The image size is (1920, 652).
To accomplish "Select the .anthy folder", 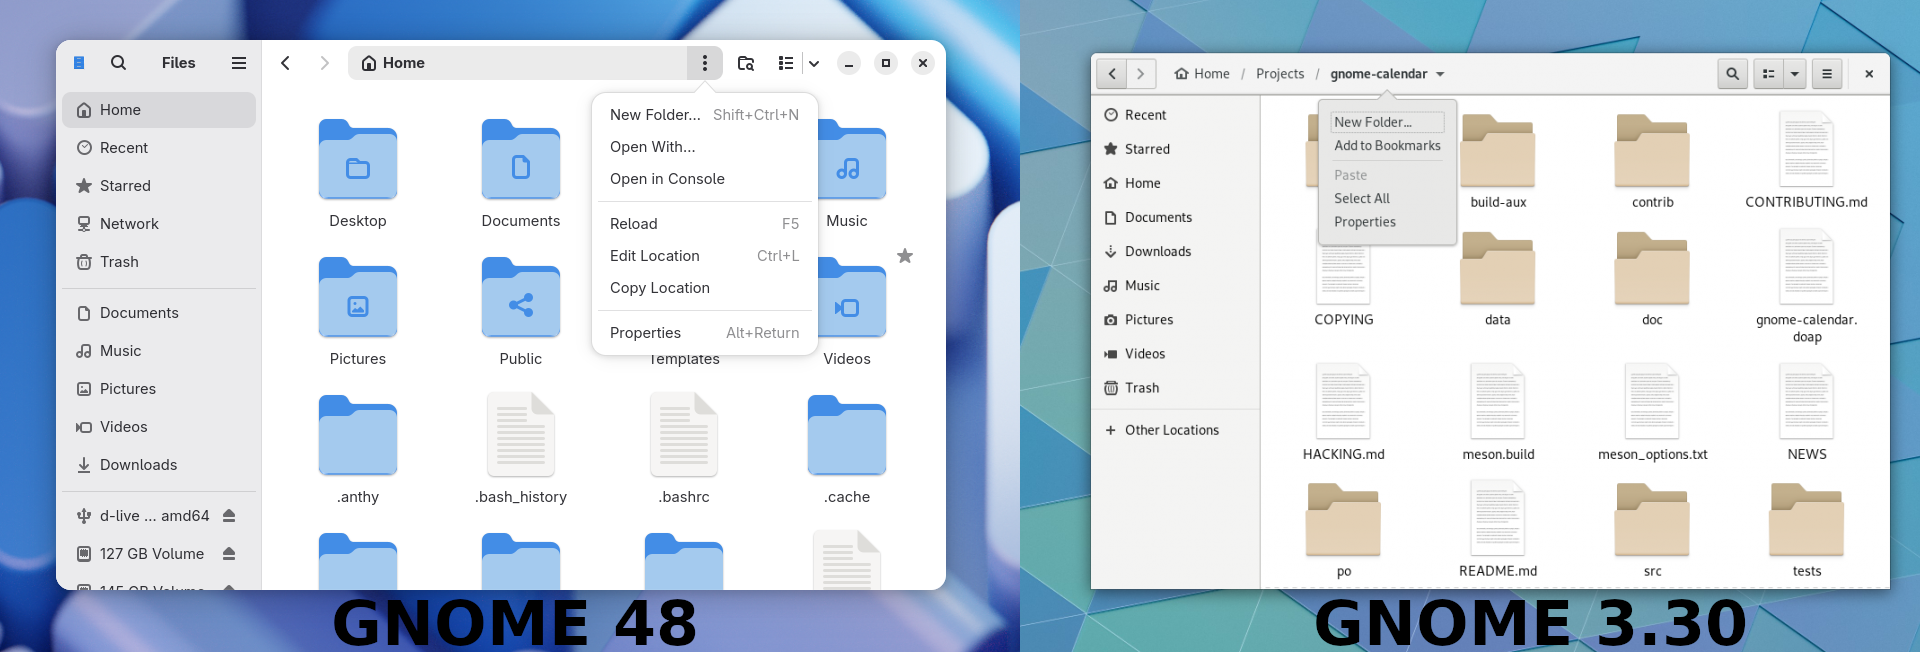I will coord(358,436).
